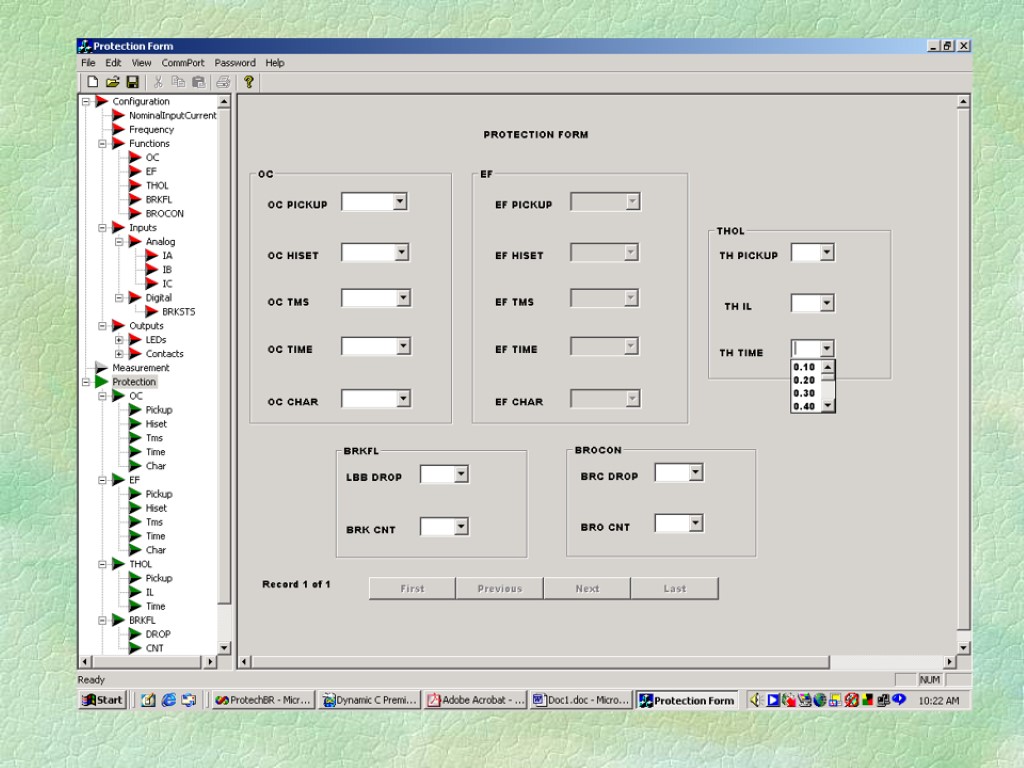Select the Measurement node in the tree
Screen dimensions: 1024x768
point(140,368)
